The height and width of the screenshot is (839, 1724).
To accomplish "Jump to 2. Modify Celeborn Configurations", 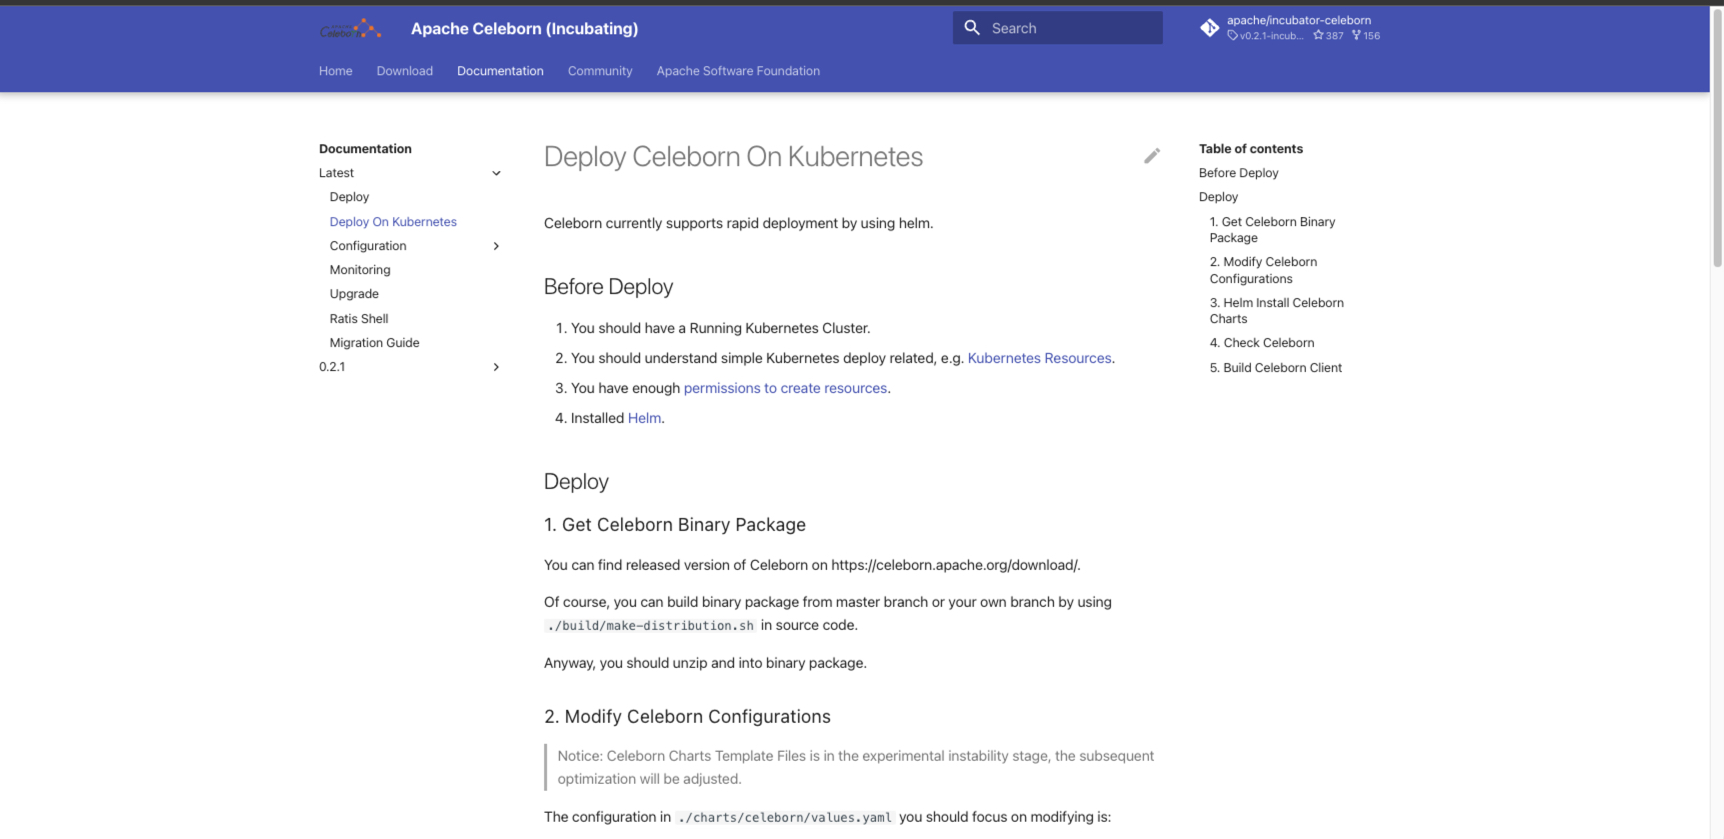I will click(x=1263, y=270).
